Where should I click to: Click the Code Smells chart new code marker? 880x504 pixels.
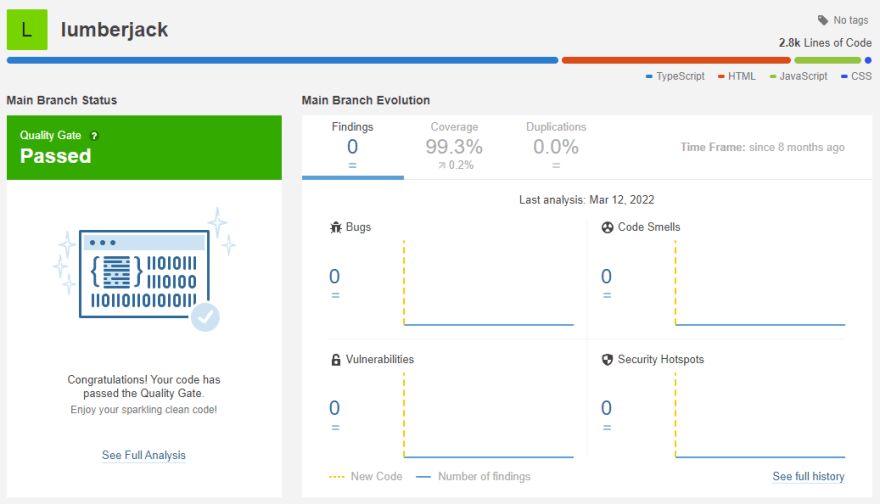(x=676, y=282)
